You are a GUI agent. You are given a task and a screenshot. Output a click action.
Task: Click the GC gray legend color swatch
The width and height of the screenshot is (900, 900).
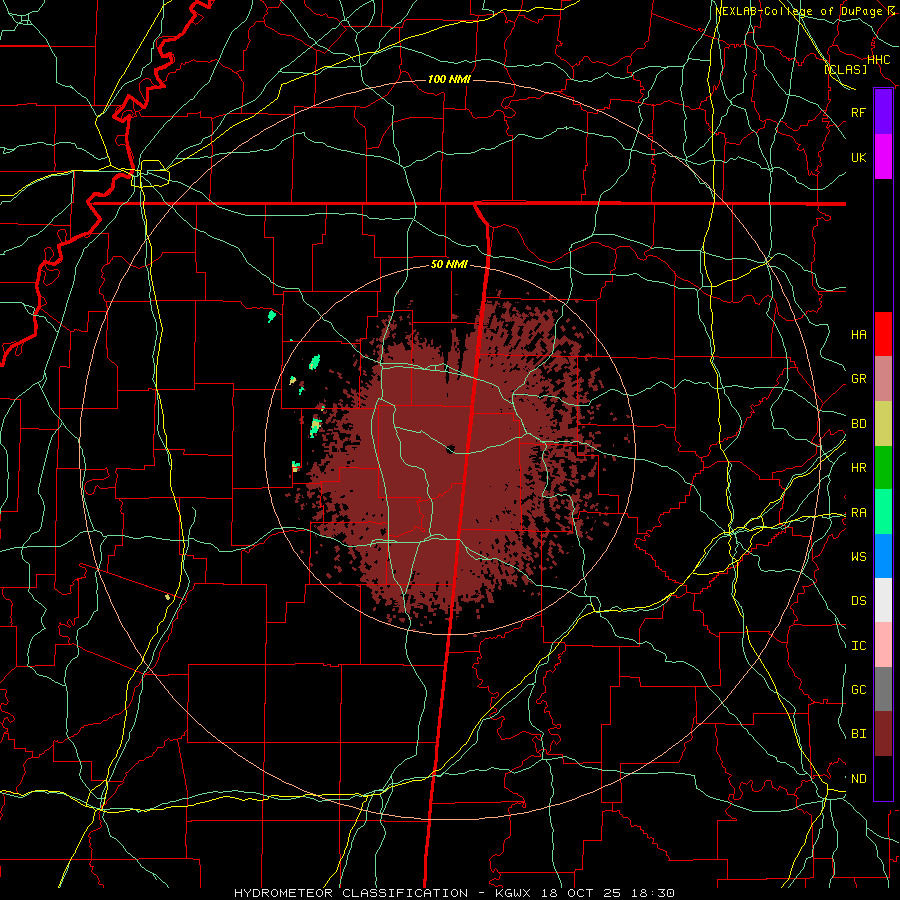[883, 689]
